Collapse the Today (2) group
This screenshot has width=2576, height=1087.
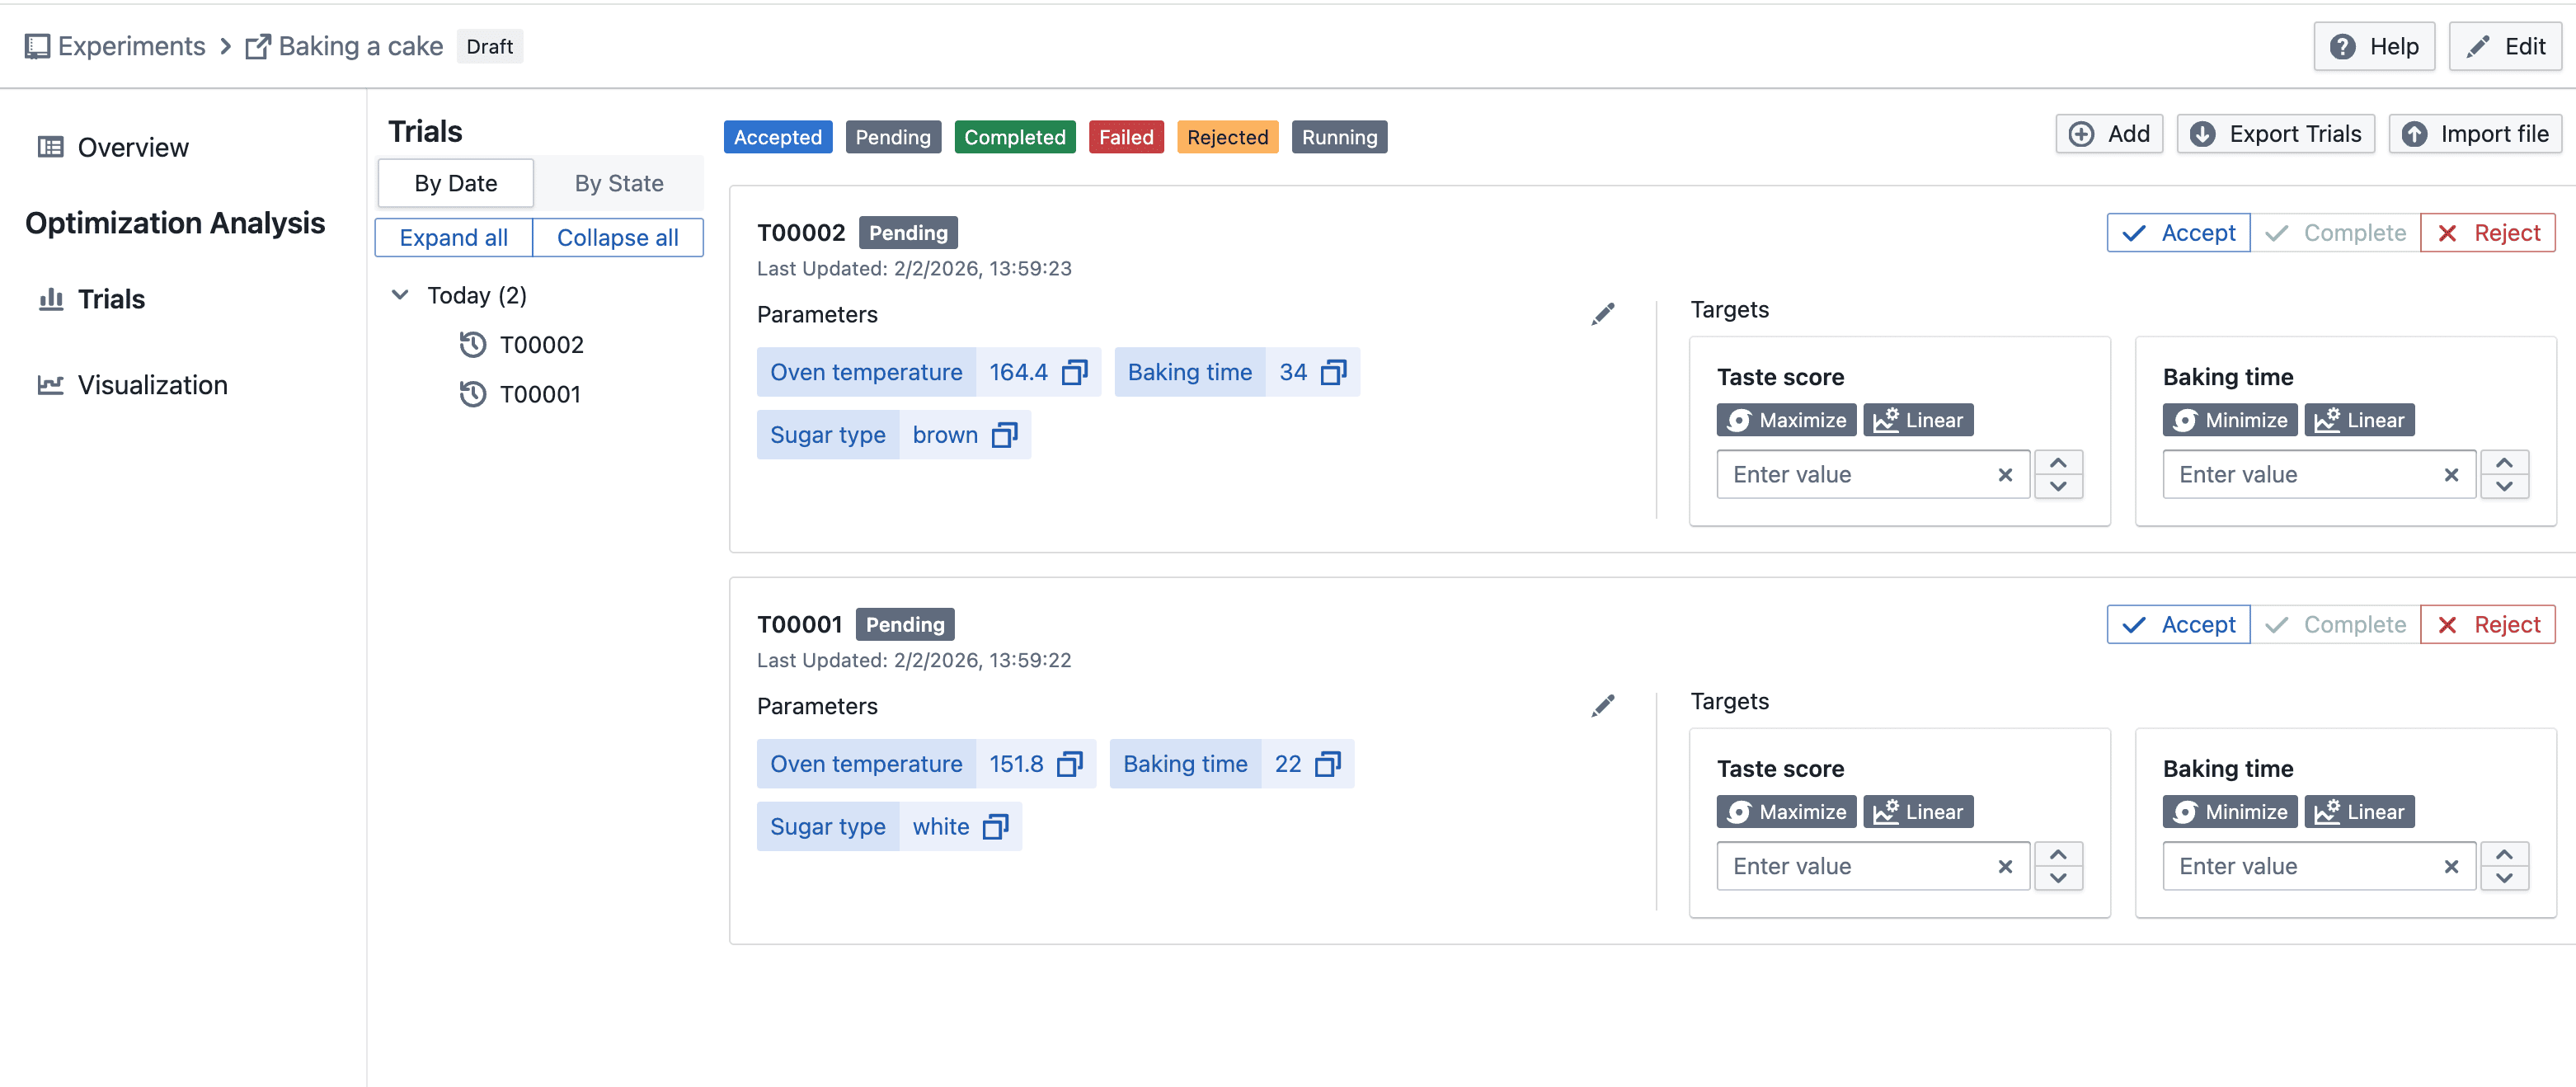400,295
